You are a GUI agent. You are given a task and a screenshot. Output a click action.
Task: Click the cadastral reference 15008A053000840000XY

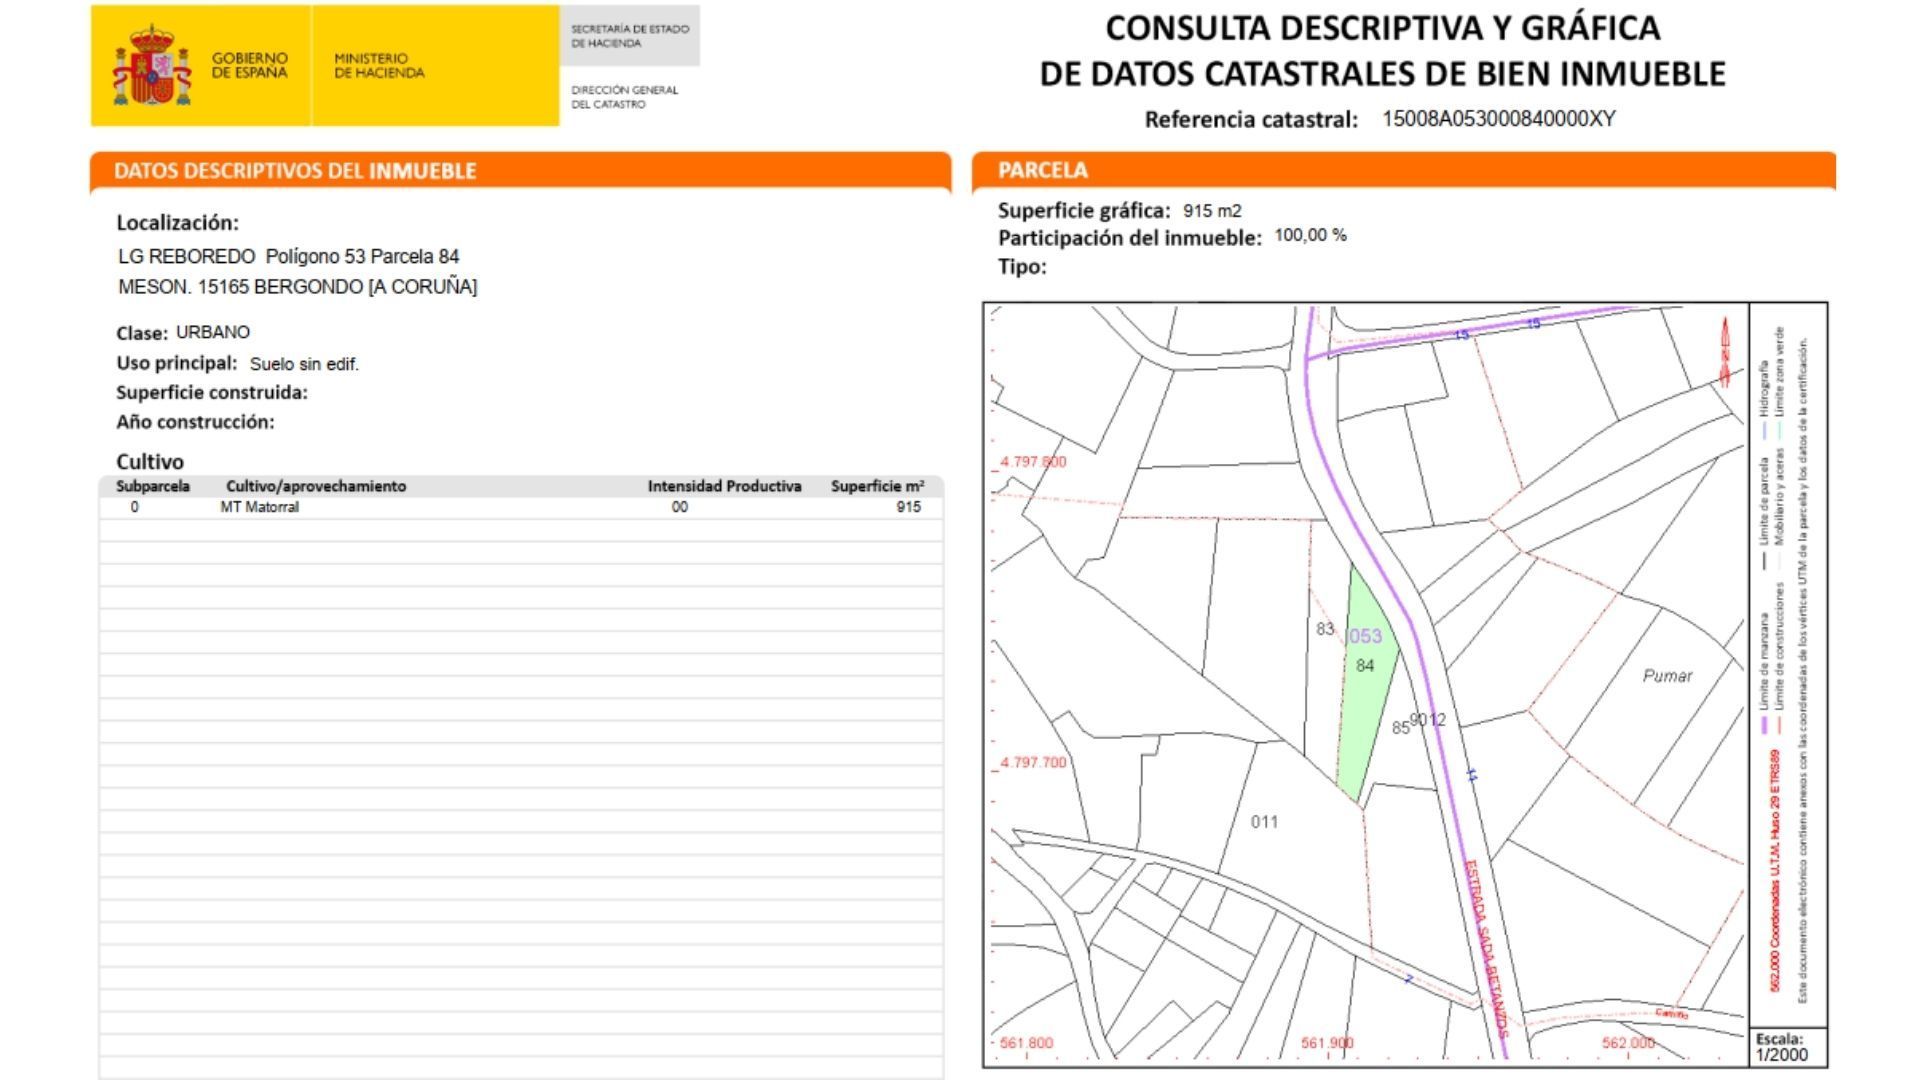1498,119
